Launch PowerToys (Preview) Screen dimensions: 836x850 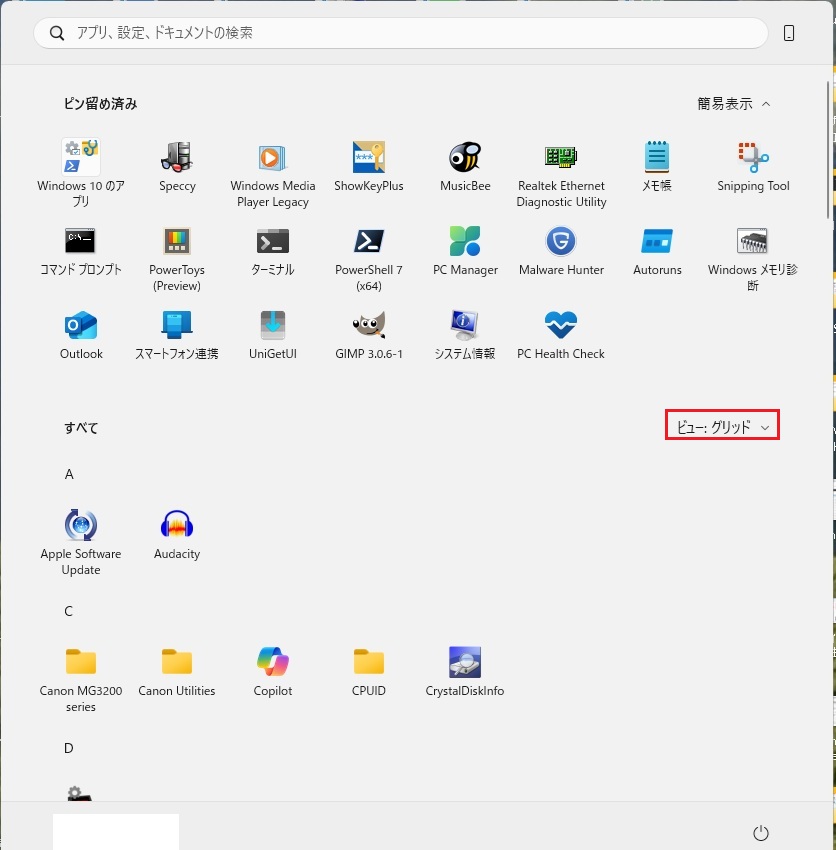pos(177,257)
